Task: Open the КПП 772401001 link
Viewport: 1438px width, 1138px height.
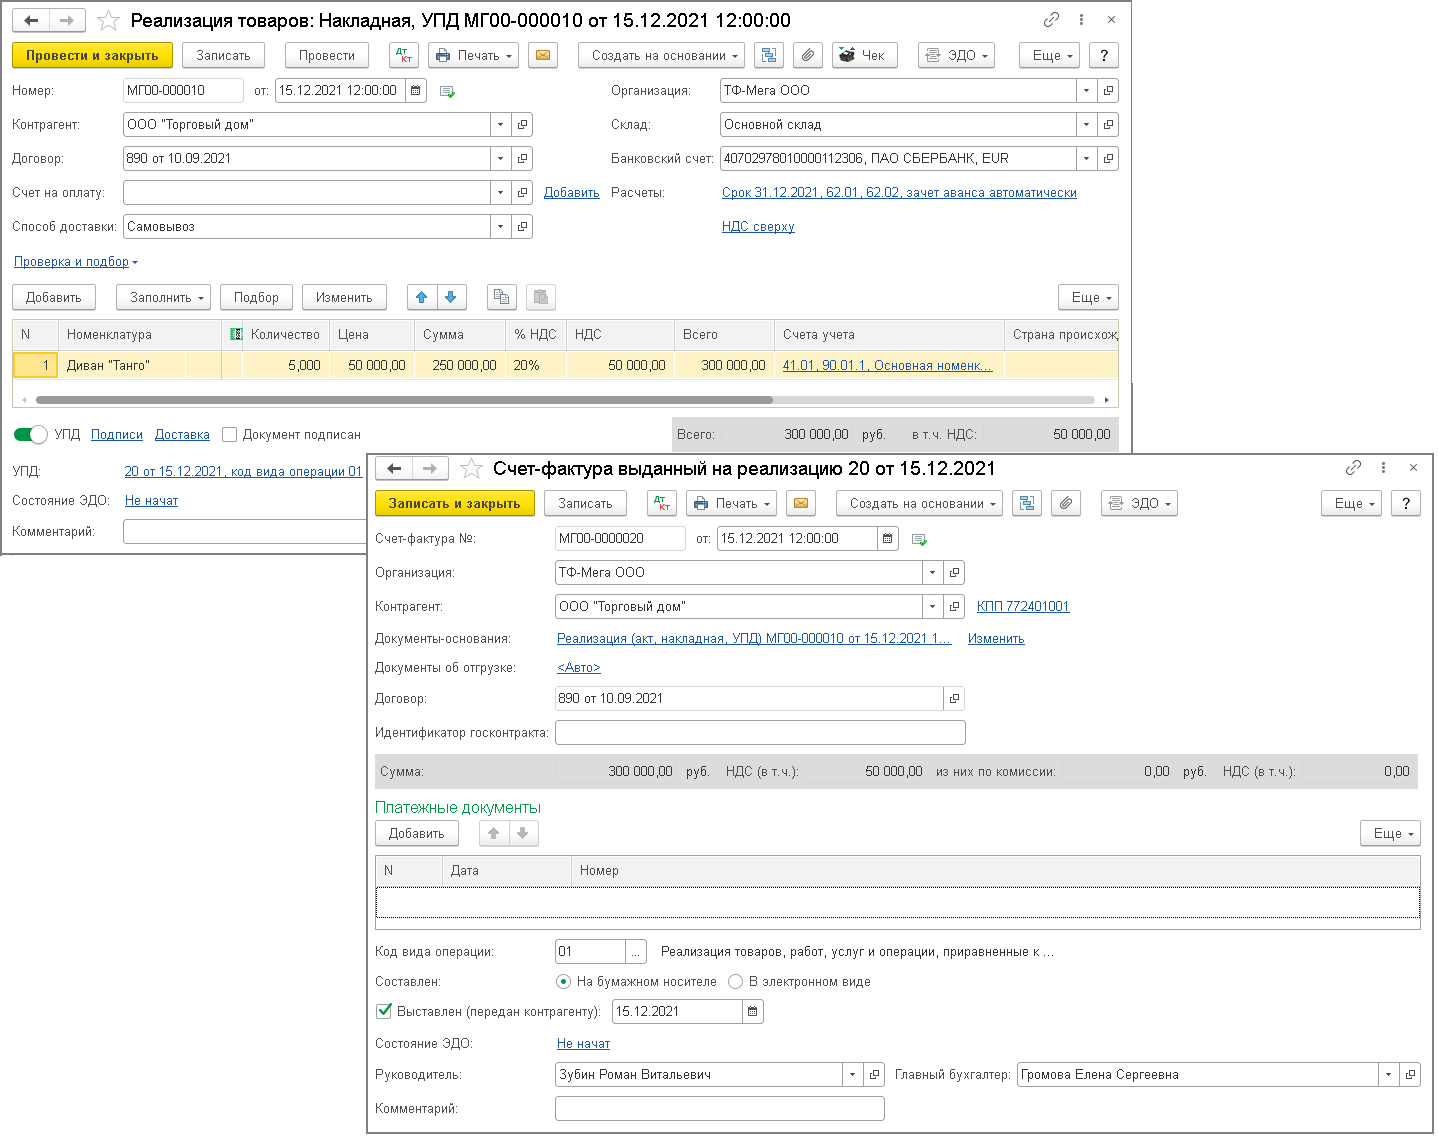Action: pos(1023,606)
